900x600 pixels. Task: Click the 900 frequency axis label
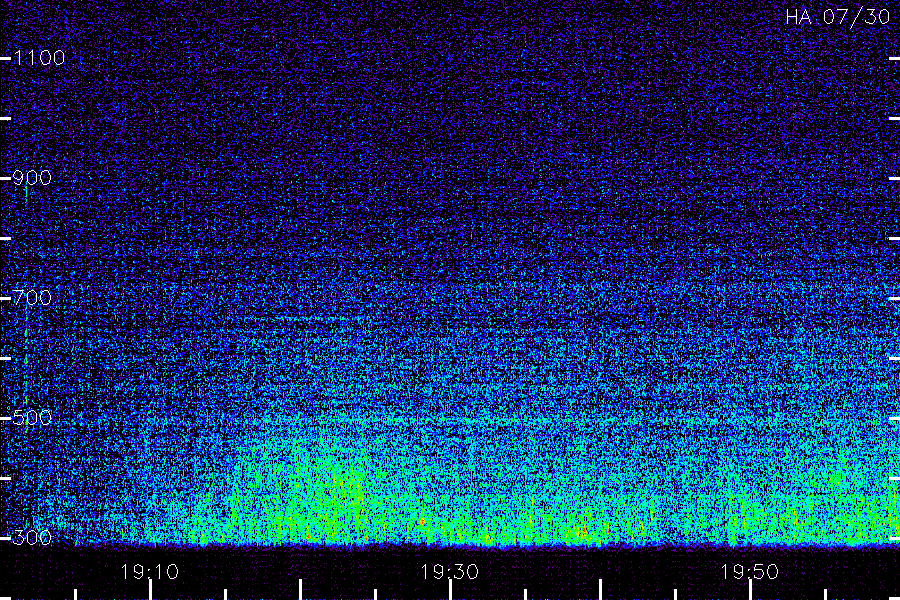(x=32, y=178)
